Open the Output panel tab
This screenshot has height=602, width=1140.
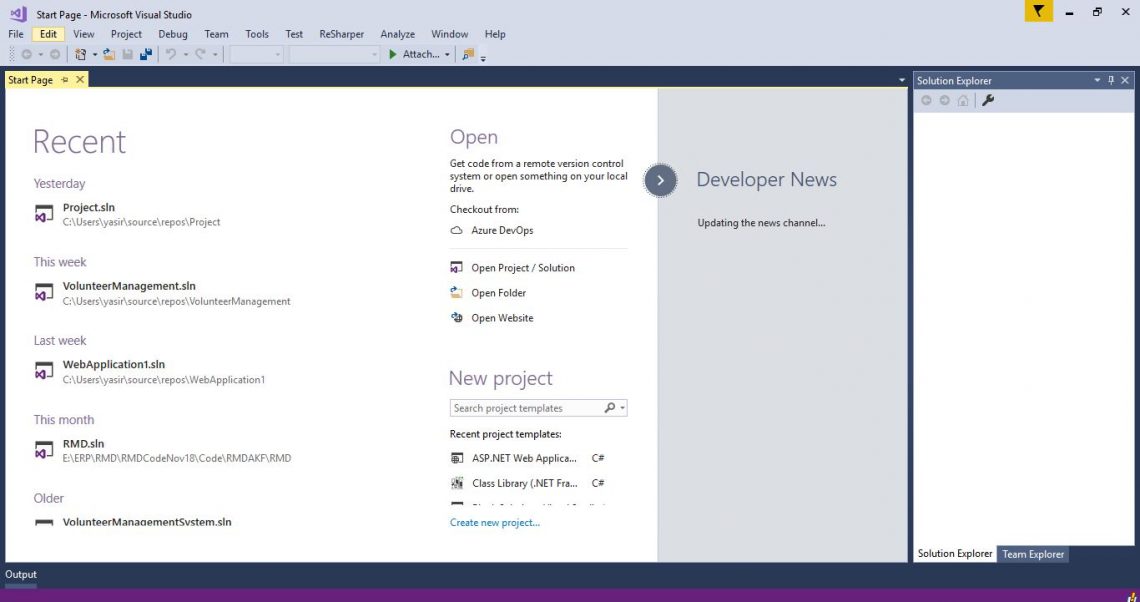pyautogui.click(x=21, y=574)
